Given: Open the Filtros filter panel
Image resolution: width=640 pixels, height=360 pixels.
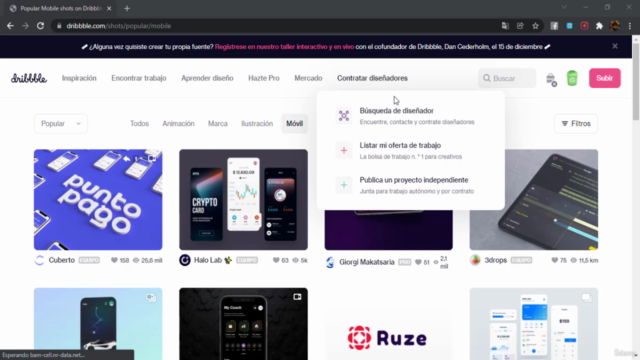Looking at the screenshot, I should (x=576, y=124).
